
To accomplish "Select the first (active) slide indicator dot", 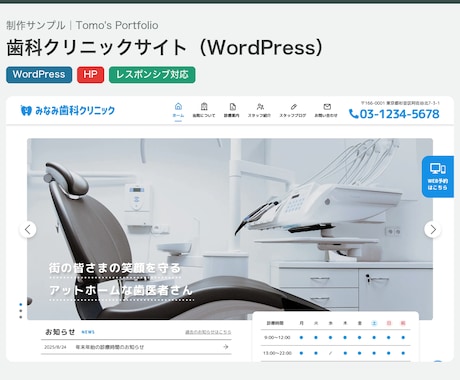I will pos(21,304).
